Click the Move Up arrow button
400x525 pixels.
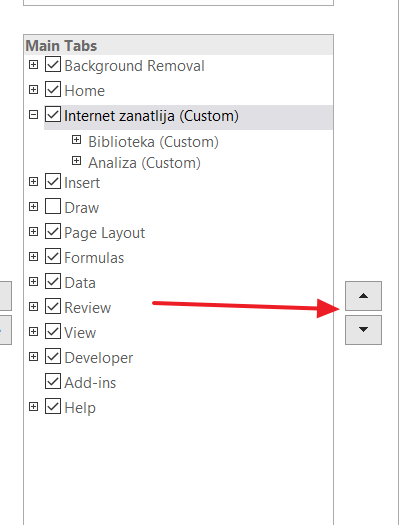(363, 296)
